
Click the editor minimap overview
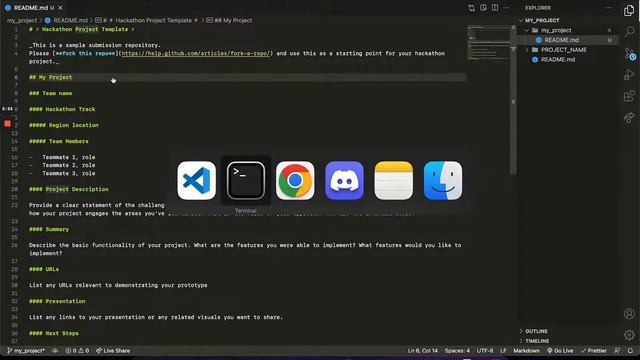pos(488,42)
